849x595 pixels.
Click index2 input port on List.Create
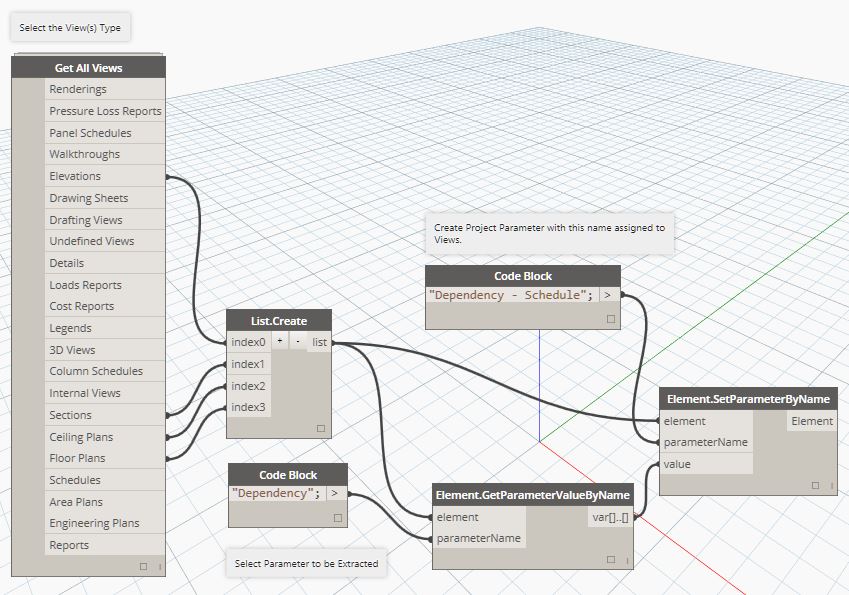click(x=249, y=385)
